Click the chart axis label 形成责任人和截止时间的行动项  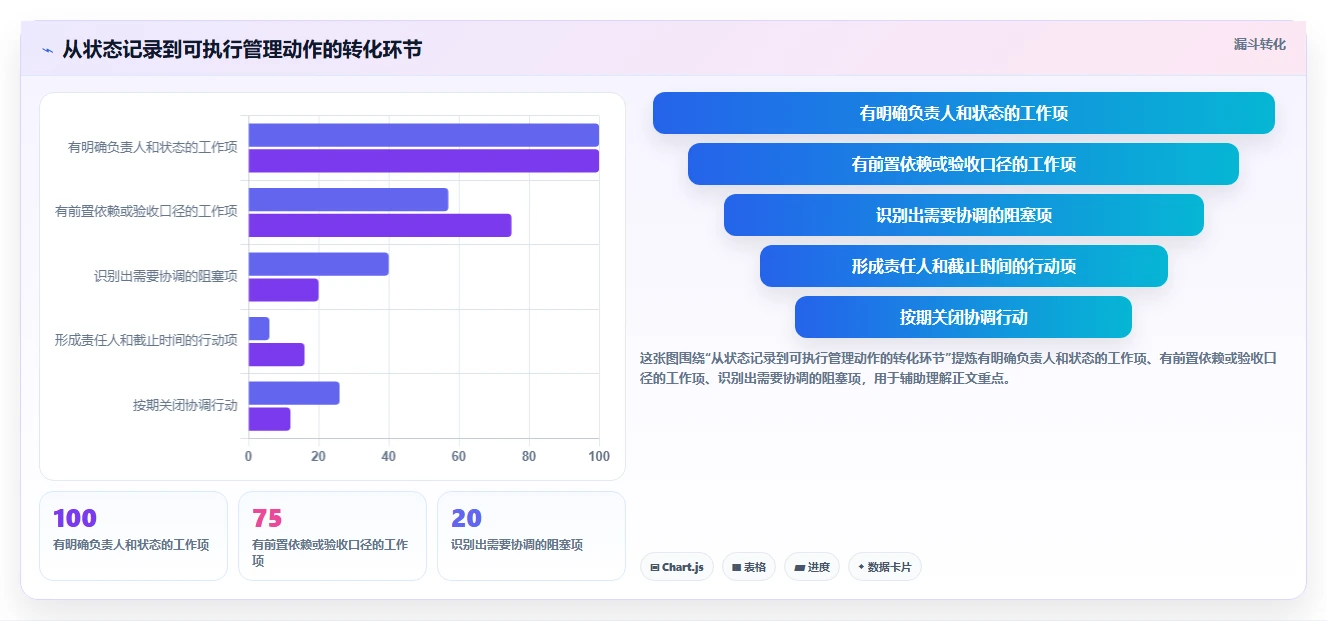[146, 341]
